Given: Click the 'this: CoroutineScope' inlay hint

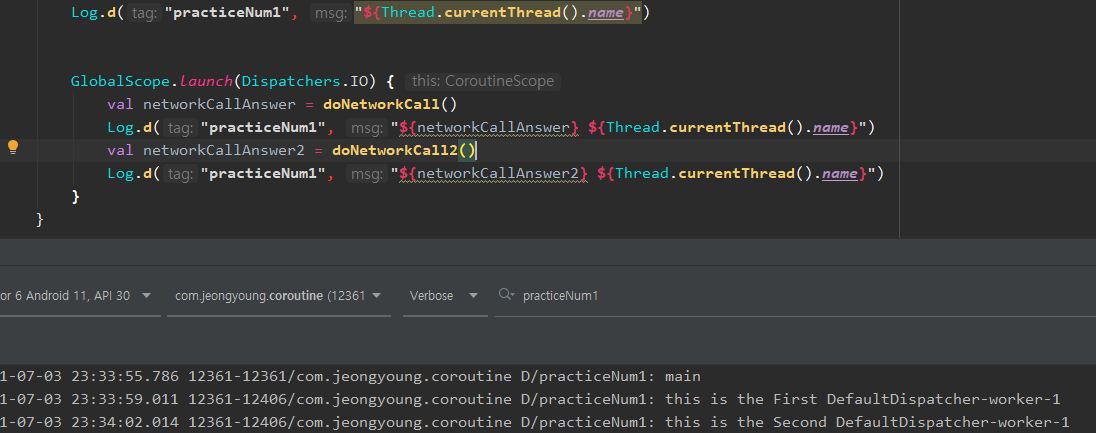Looking at the screenshot, I should pos(483,82).
